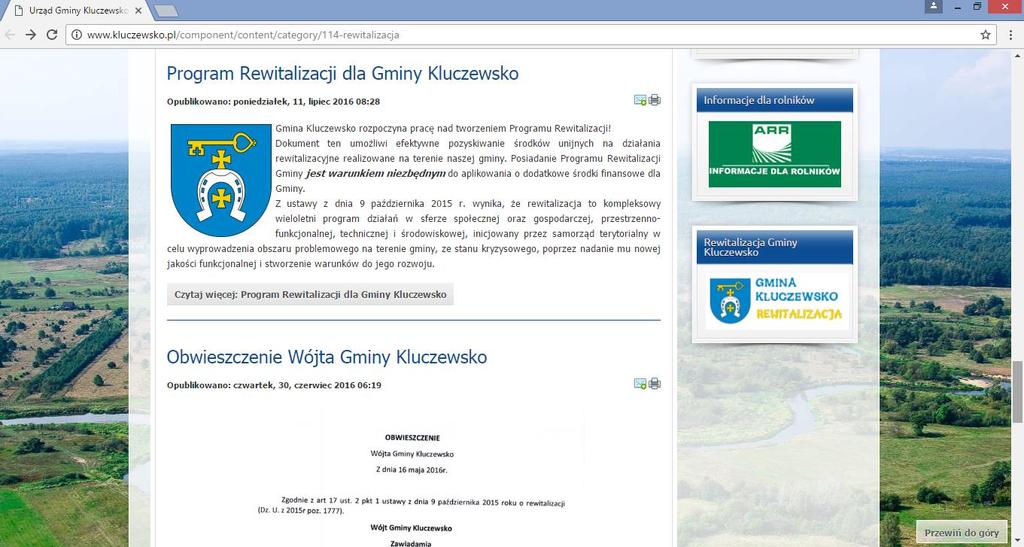The height and width of the screenshot is (547, 1024).
Task: Restore down the Chrome window
Action: (978, 7)
